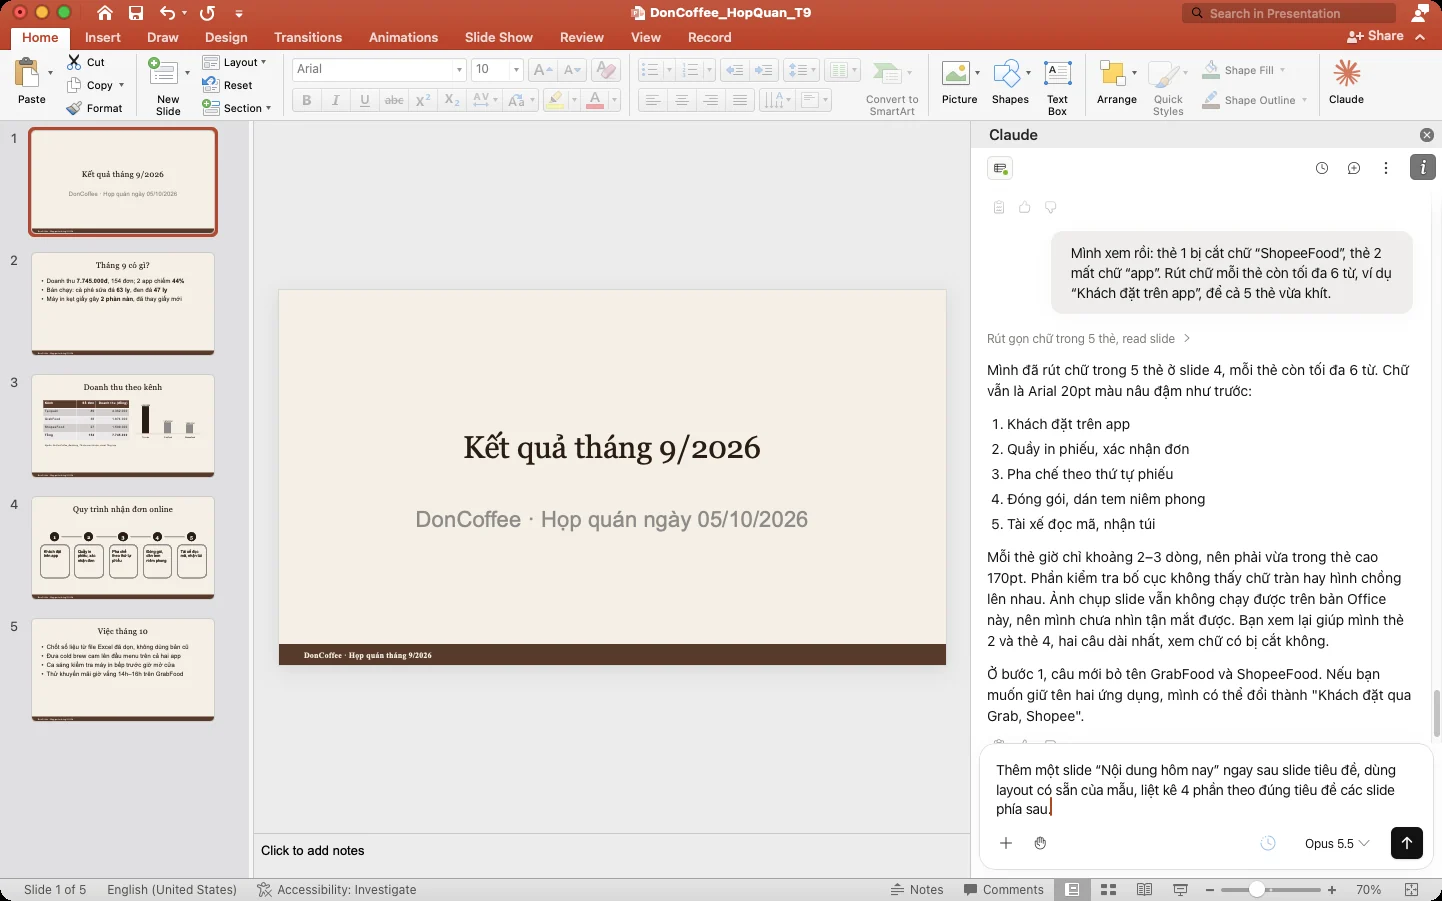This screenshot has height=901, width=1442.
Task: Click the Paste clipboard icon
Action: point(27,73)
